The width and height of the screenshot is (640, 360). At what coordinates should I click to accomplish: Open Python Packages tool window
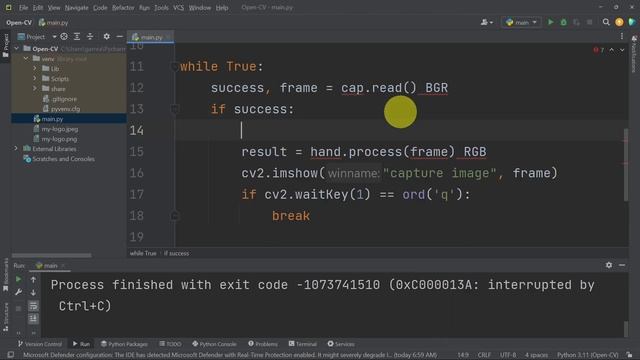124,344
